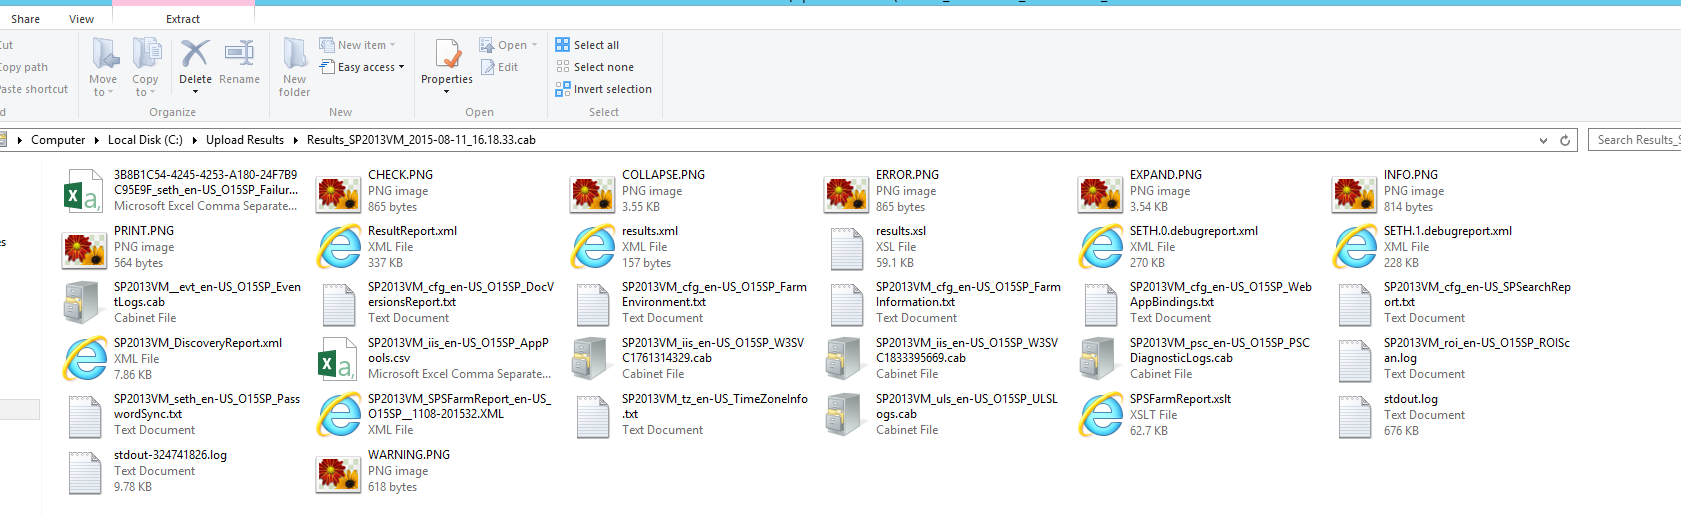Select the ResultReport.xml file icon
The width and height of the screenshot is (1681, 517).
click(x=339, y=247)
